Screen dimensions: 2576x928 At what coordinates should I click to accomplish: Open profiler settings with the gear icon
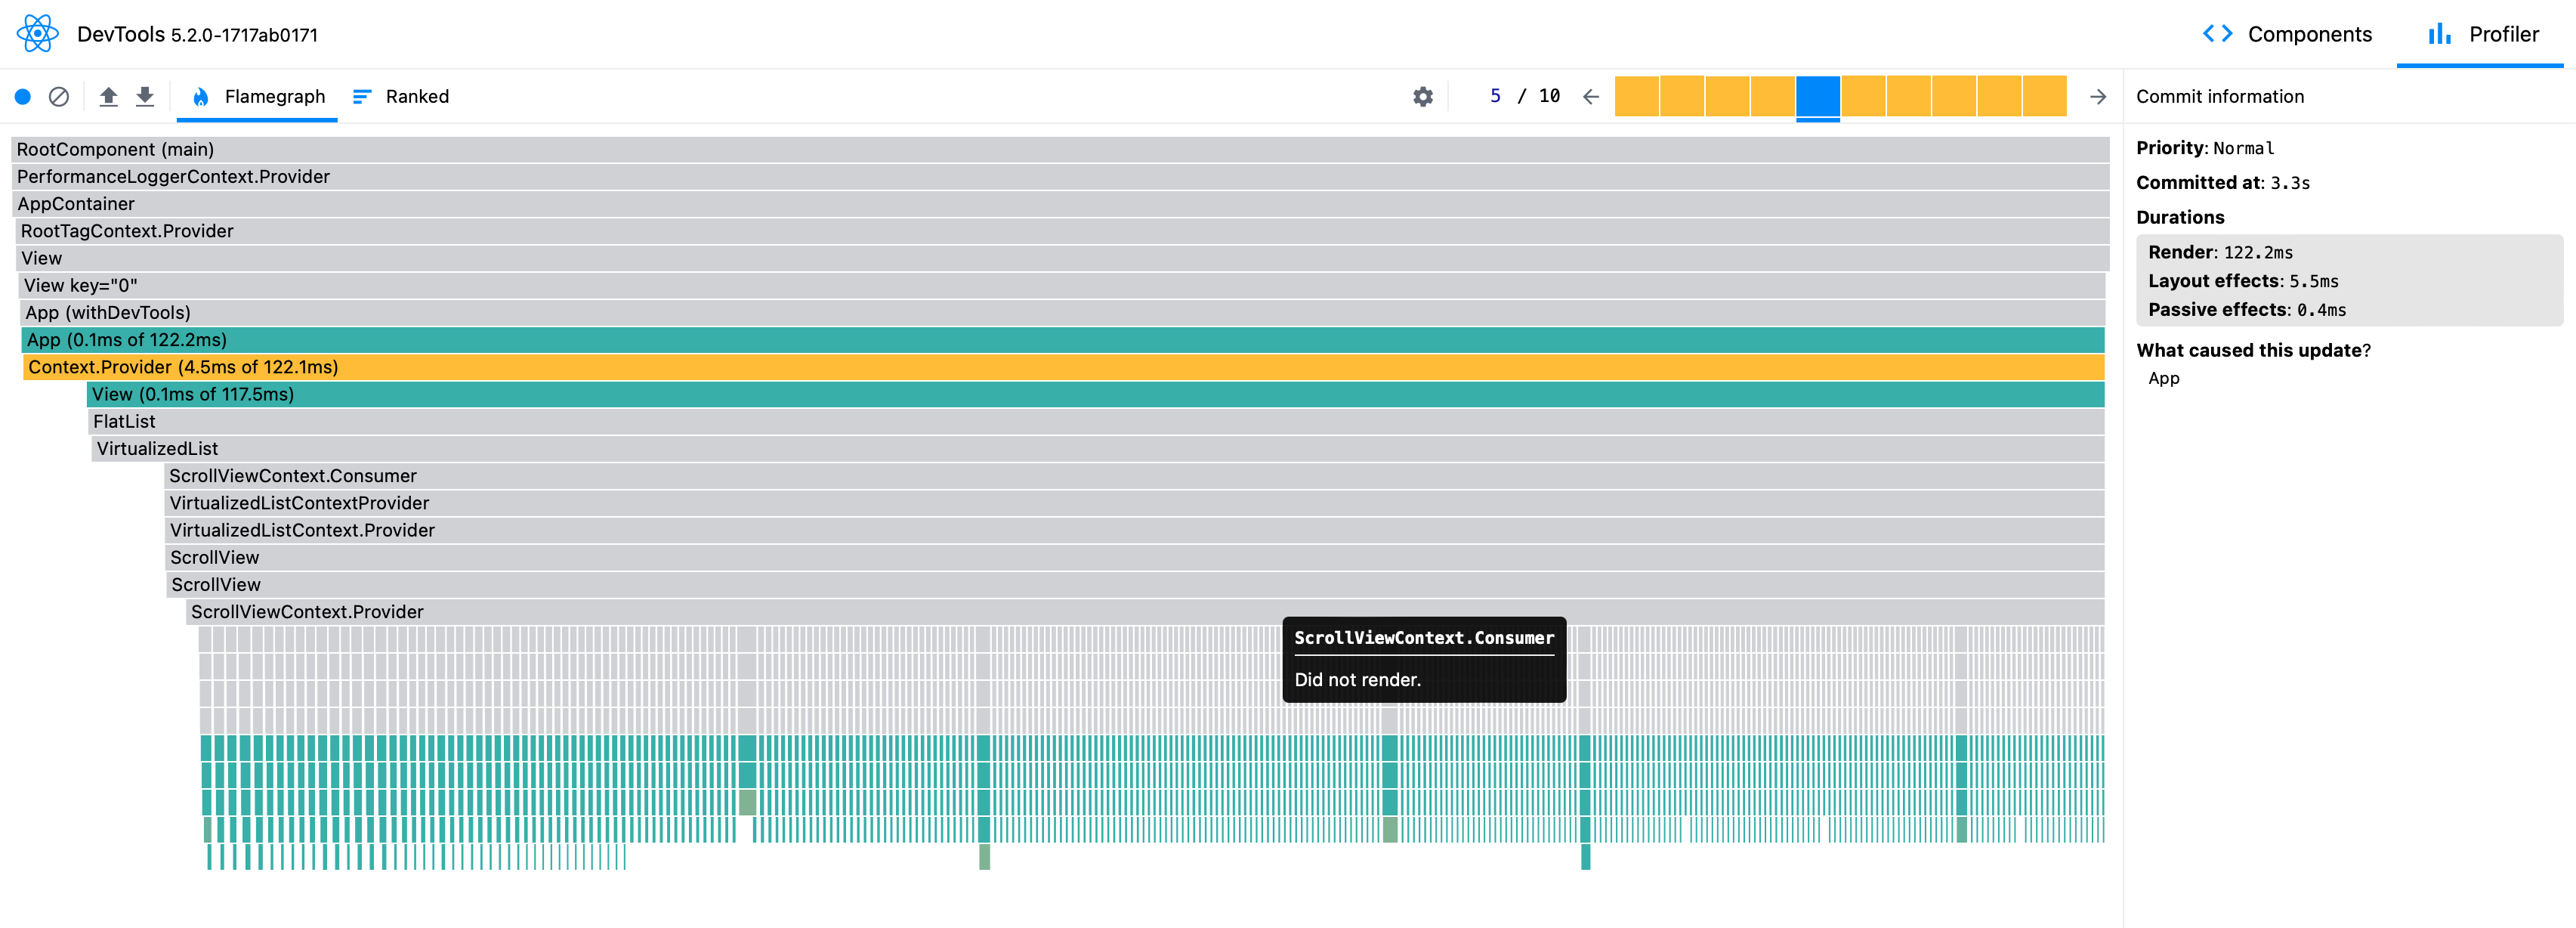pyautogui.click(x=1423, y=97)
